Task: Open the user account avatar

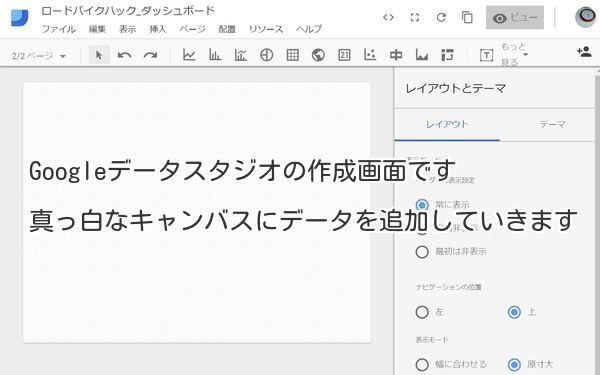Action: 585,17
